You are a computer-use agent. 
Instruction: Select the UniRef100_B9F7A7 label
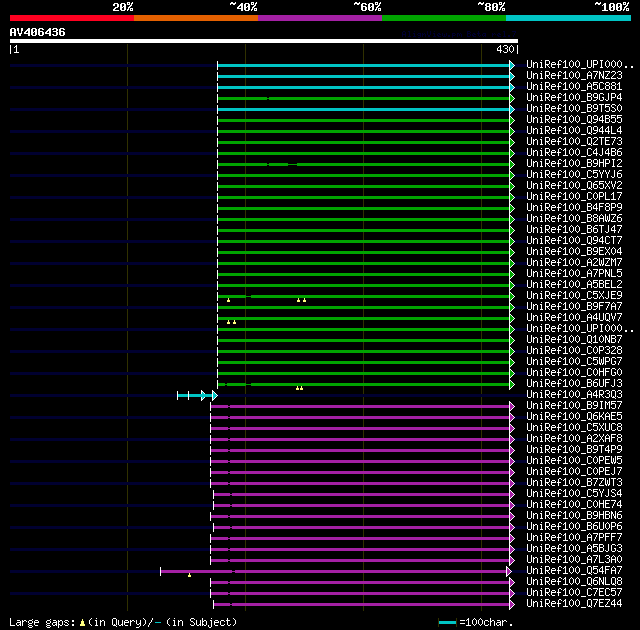[x=574, y=307]
